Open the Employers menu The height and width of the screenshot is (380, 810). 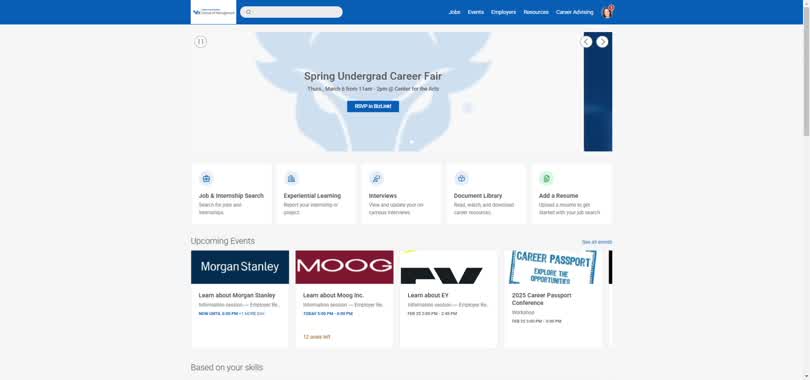(x=503, y=12)
